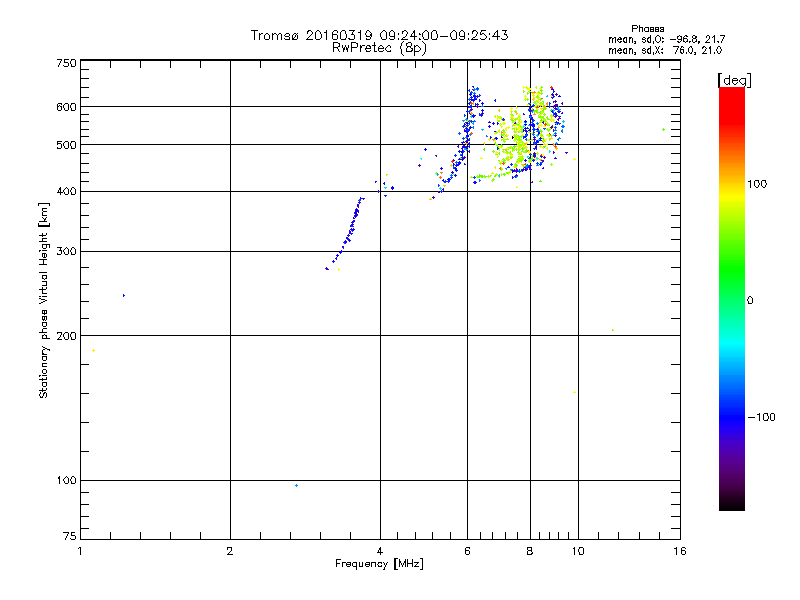Click the 'Frequency [MHz]' axis label
800x600 pixels.
(x=379, y=564)
